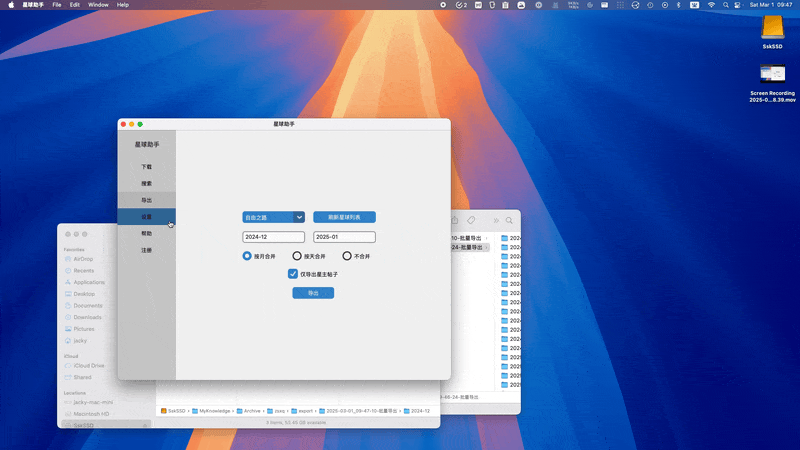Open Control Center icon in menu bar
Screen dimensions: 800x450
click(x=739, y=5)
